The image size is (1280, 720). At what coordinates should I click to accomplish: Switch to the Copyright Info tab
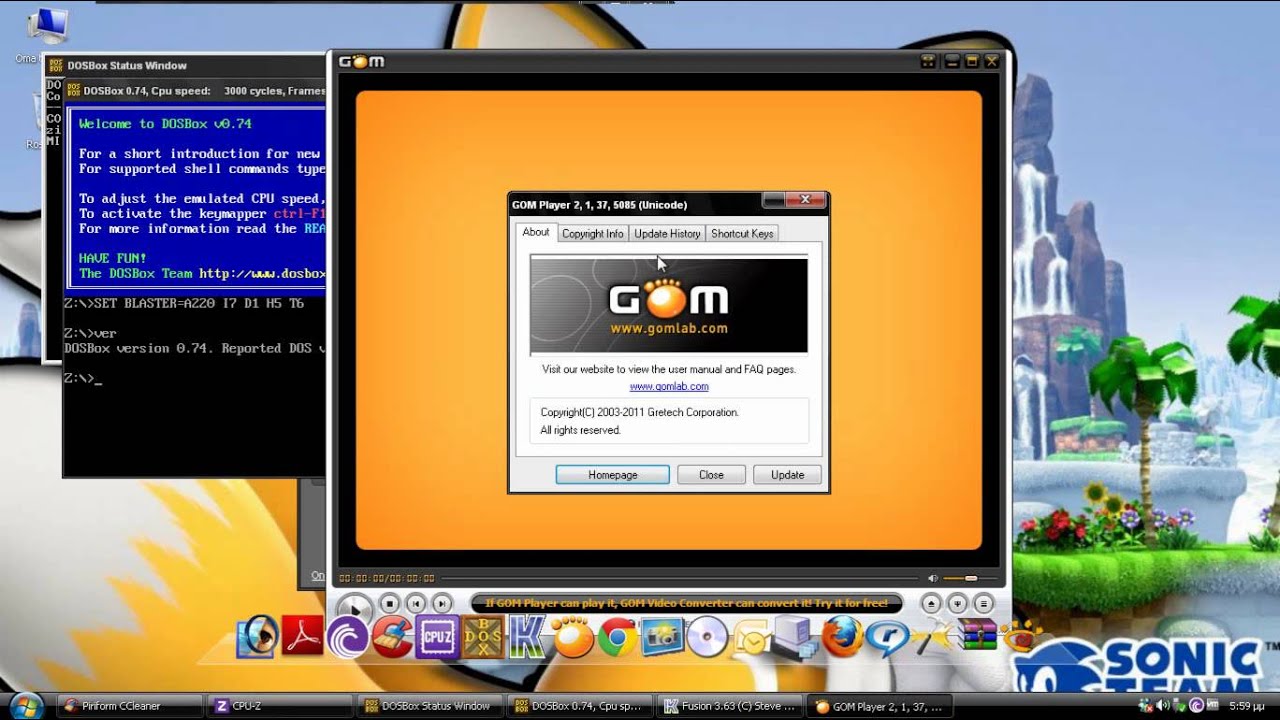(592, 233)
